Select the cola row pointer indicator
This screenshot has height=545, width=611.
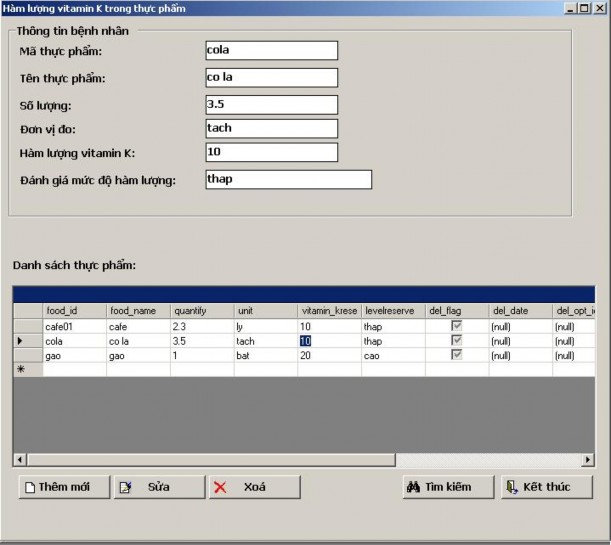27,341
